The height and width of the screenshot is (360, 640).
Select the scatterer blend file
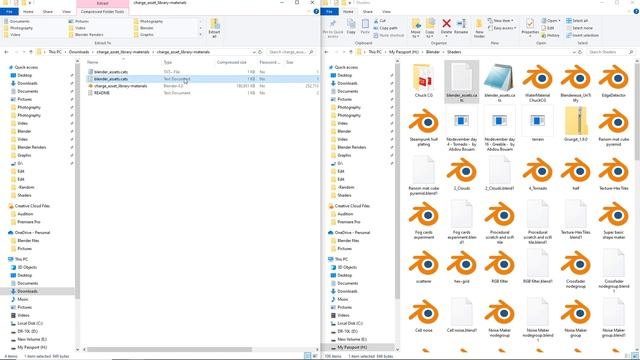pyautogui.click(x=424, y=267)
